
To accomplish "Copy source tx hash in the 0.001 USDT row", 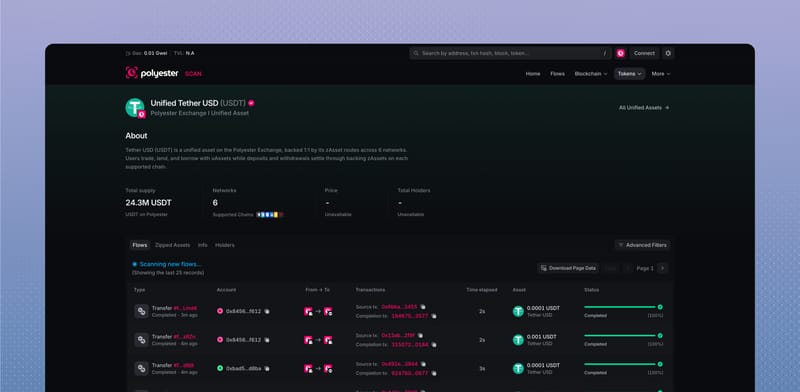I will [420, 335].
